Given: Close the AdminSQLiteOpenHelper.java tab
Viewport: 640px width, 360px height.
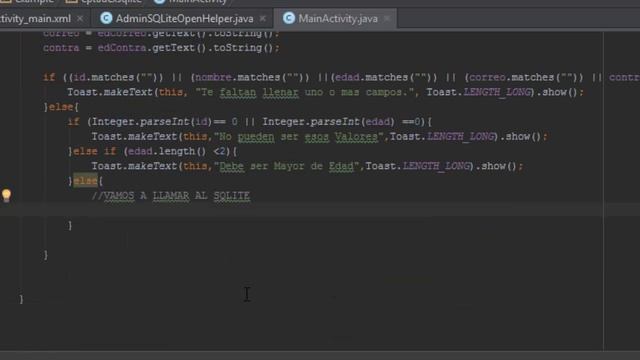Looking at the screenshot, I should 263,18.
